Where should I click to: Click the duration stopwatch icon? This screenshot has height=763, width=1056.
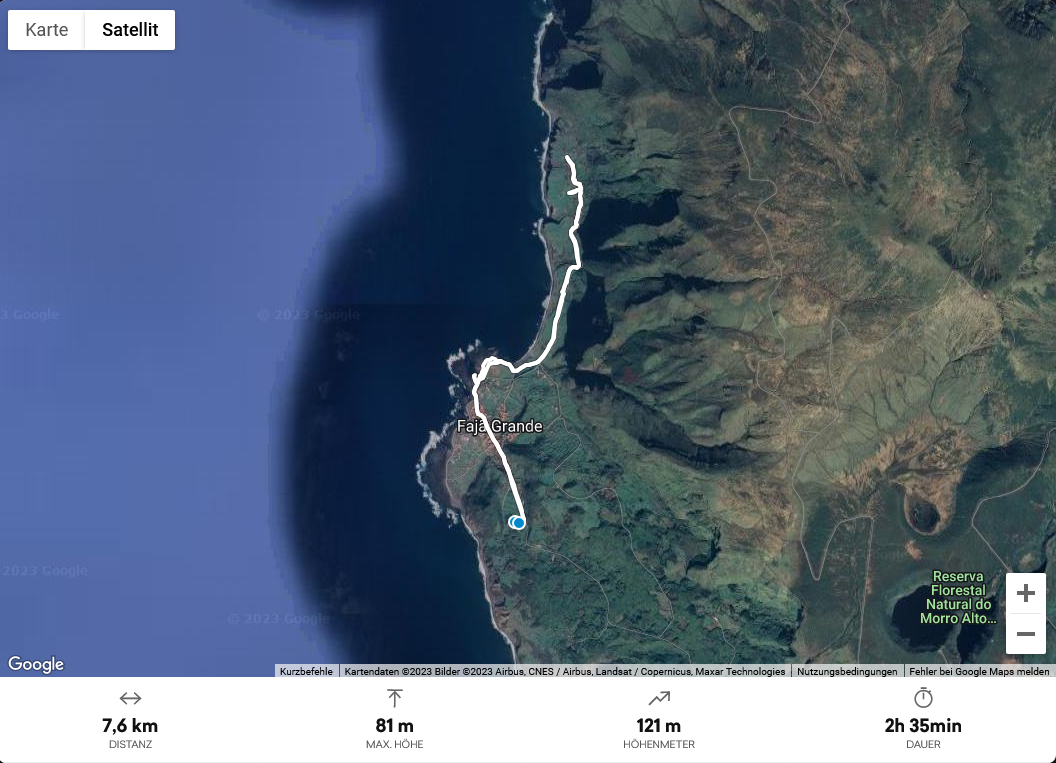(x=923, y=698)
